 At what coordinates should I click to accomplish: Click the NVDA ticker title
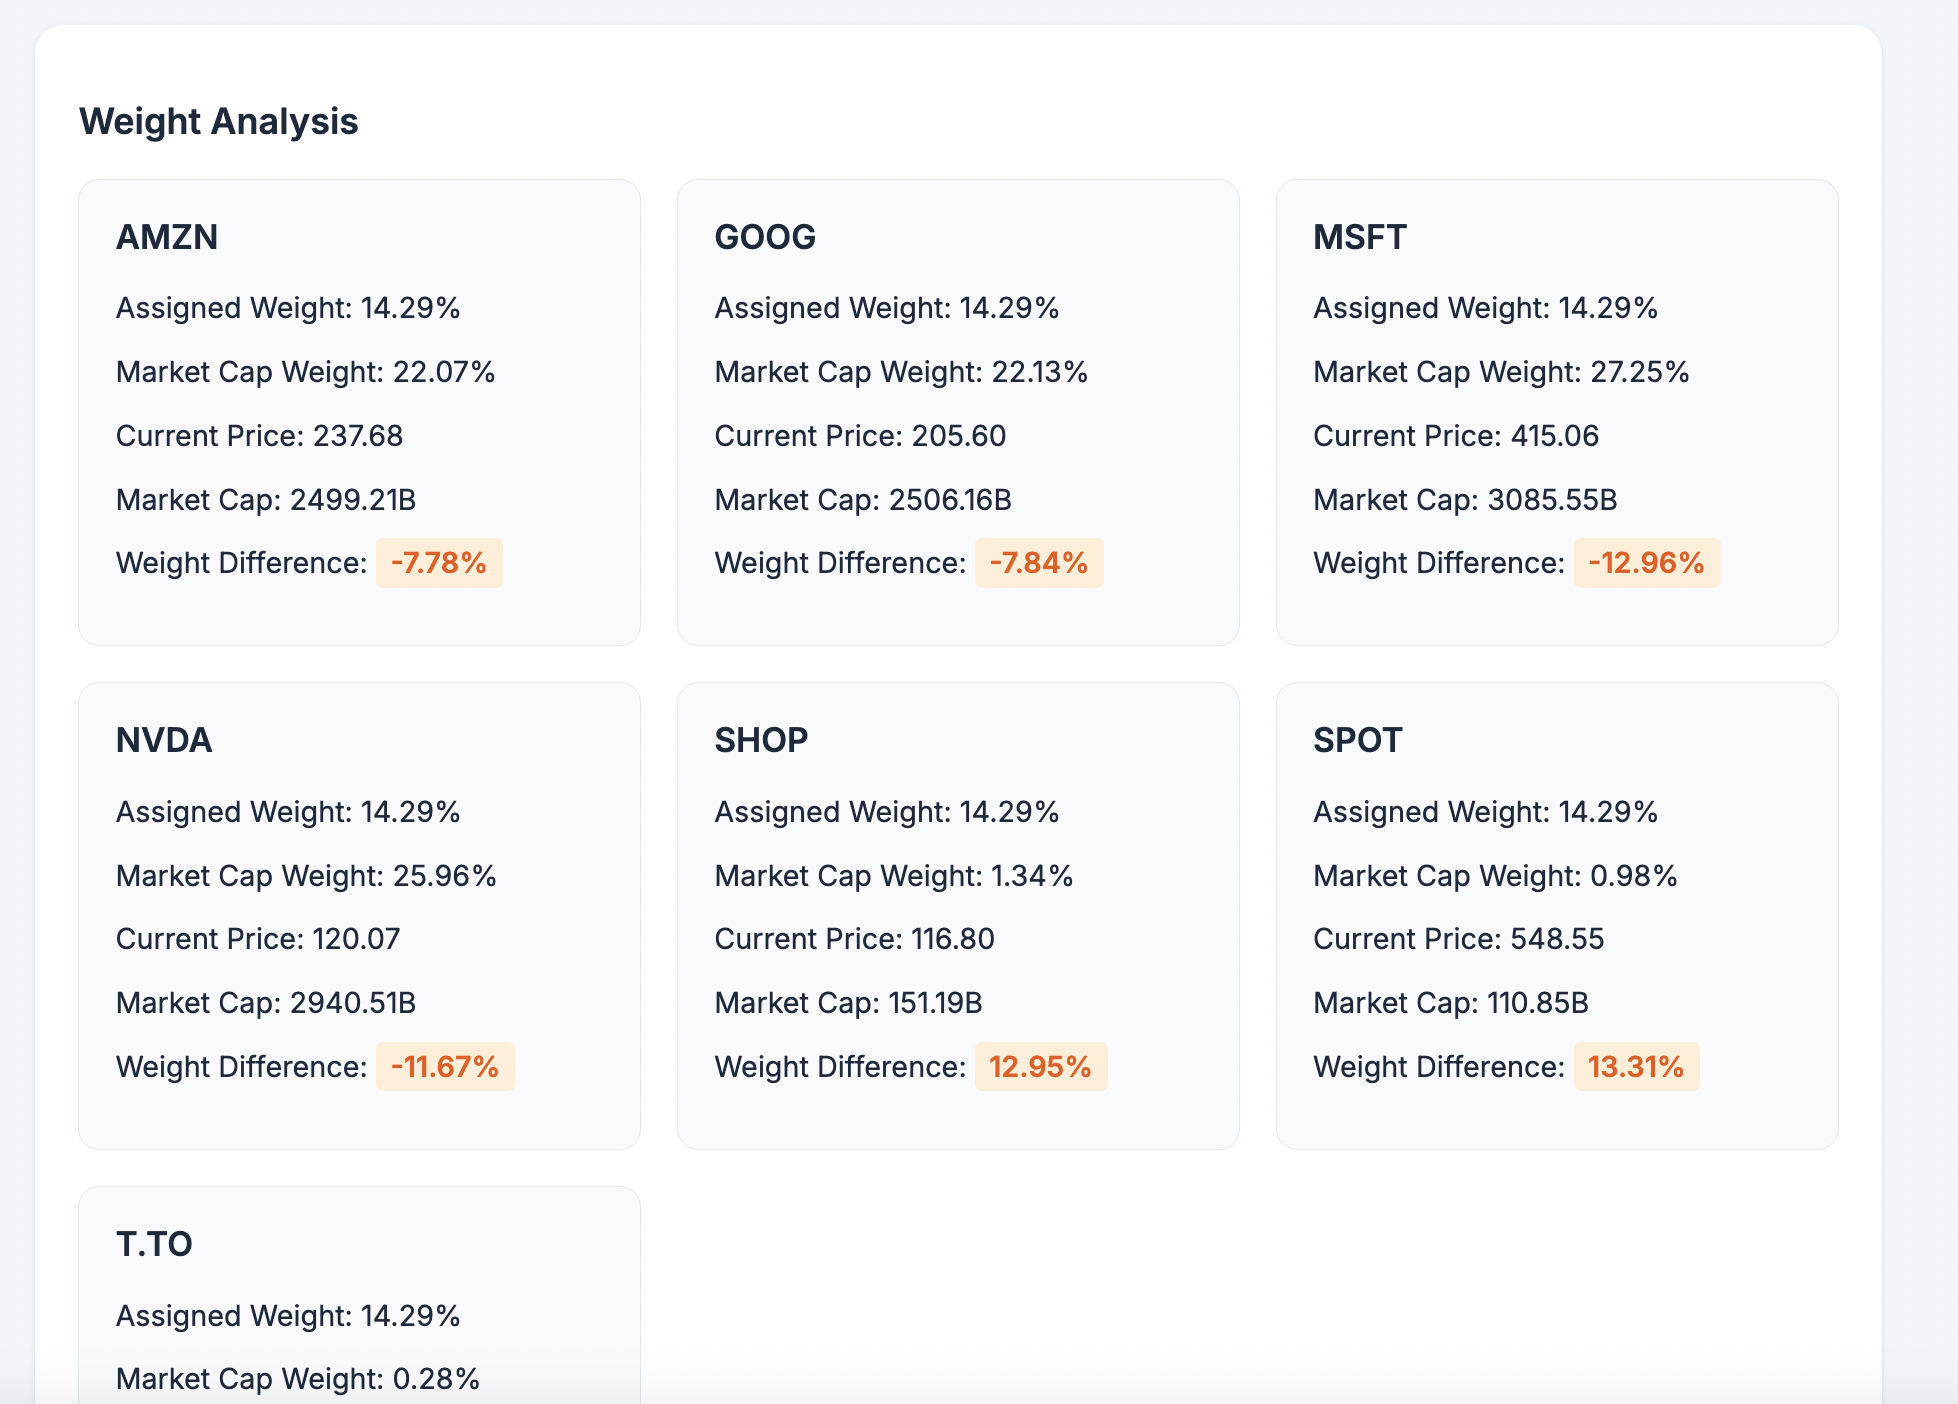[164, 740]
